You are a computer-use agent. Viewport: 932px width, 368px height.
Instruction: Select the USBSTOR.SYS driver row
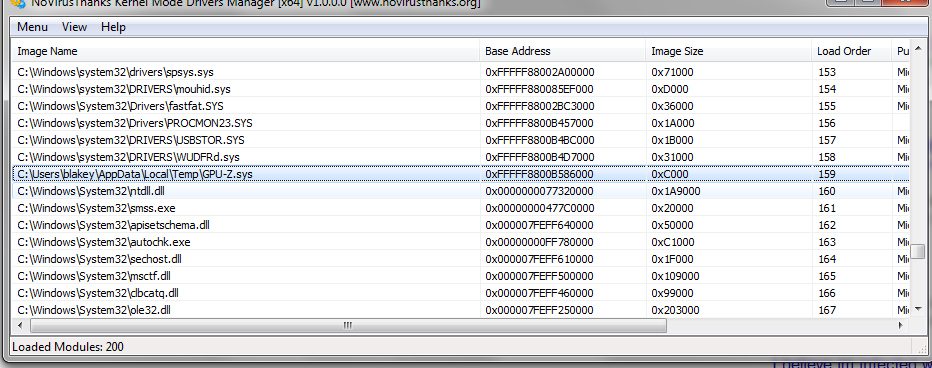pos(461,140)
